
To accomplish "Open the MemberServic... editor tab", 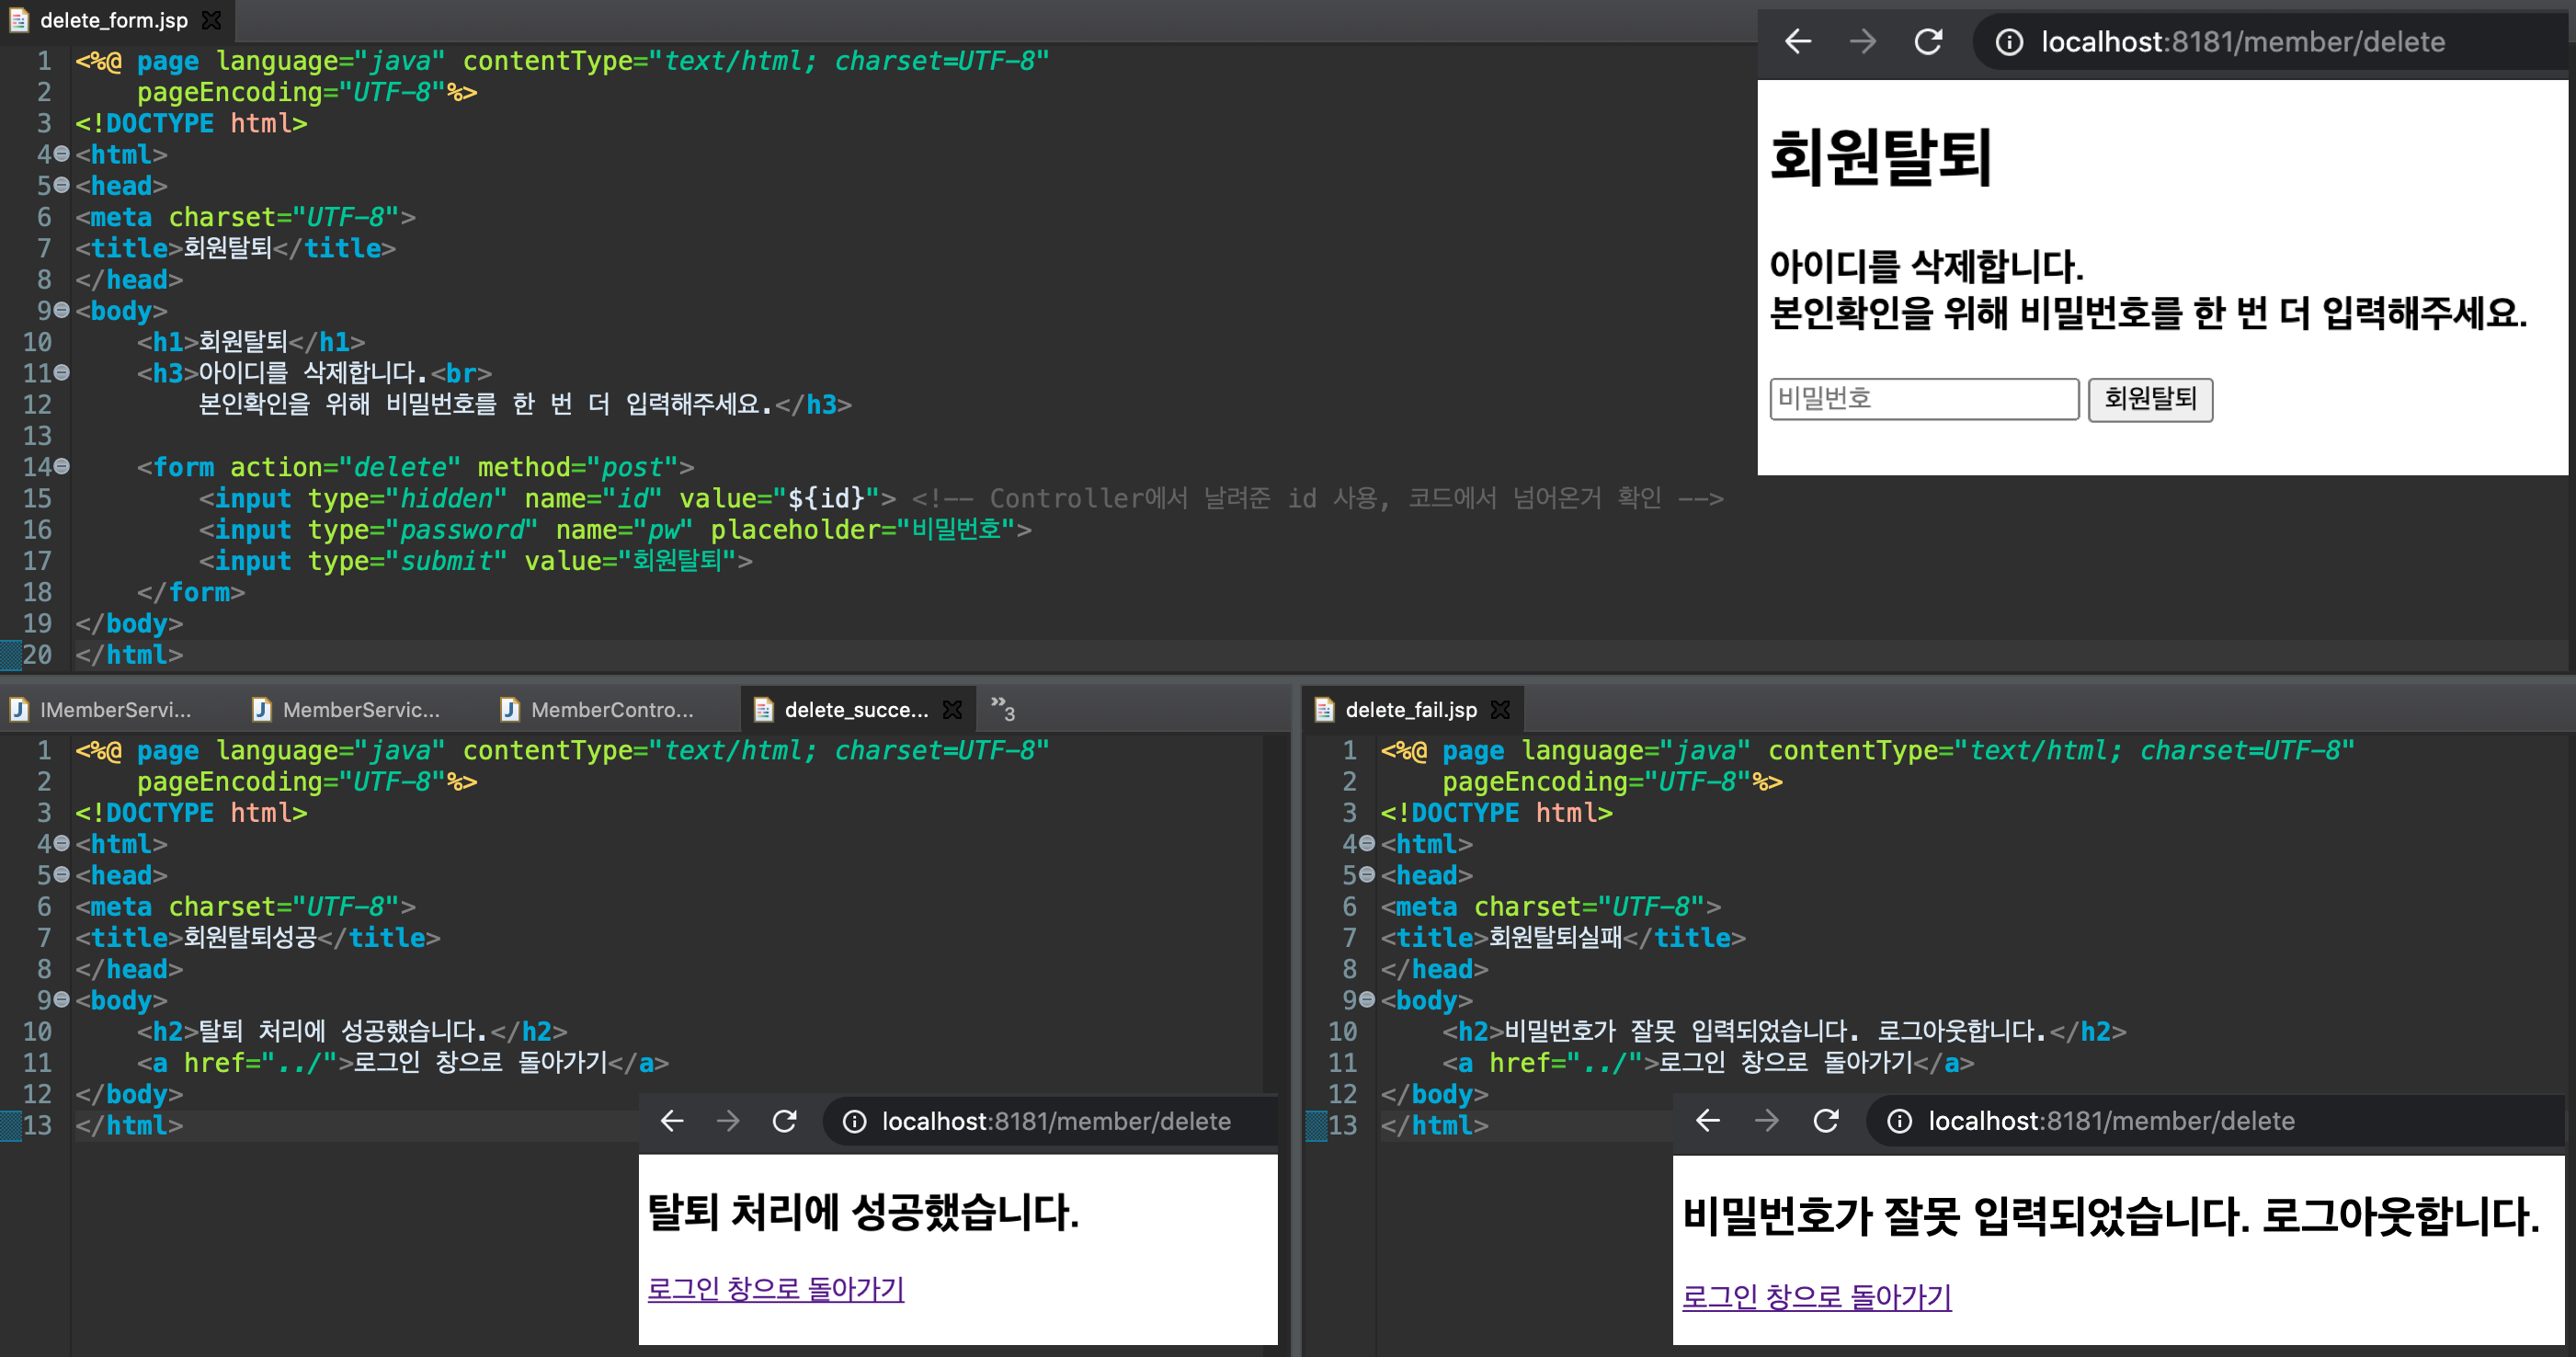I will coord(347,709).
